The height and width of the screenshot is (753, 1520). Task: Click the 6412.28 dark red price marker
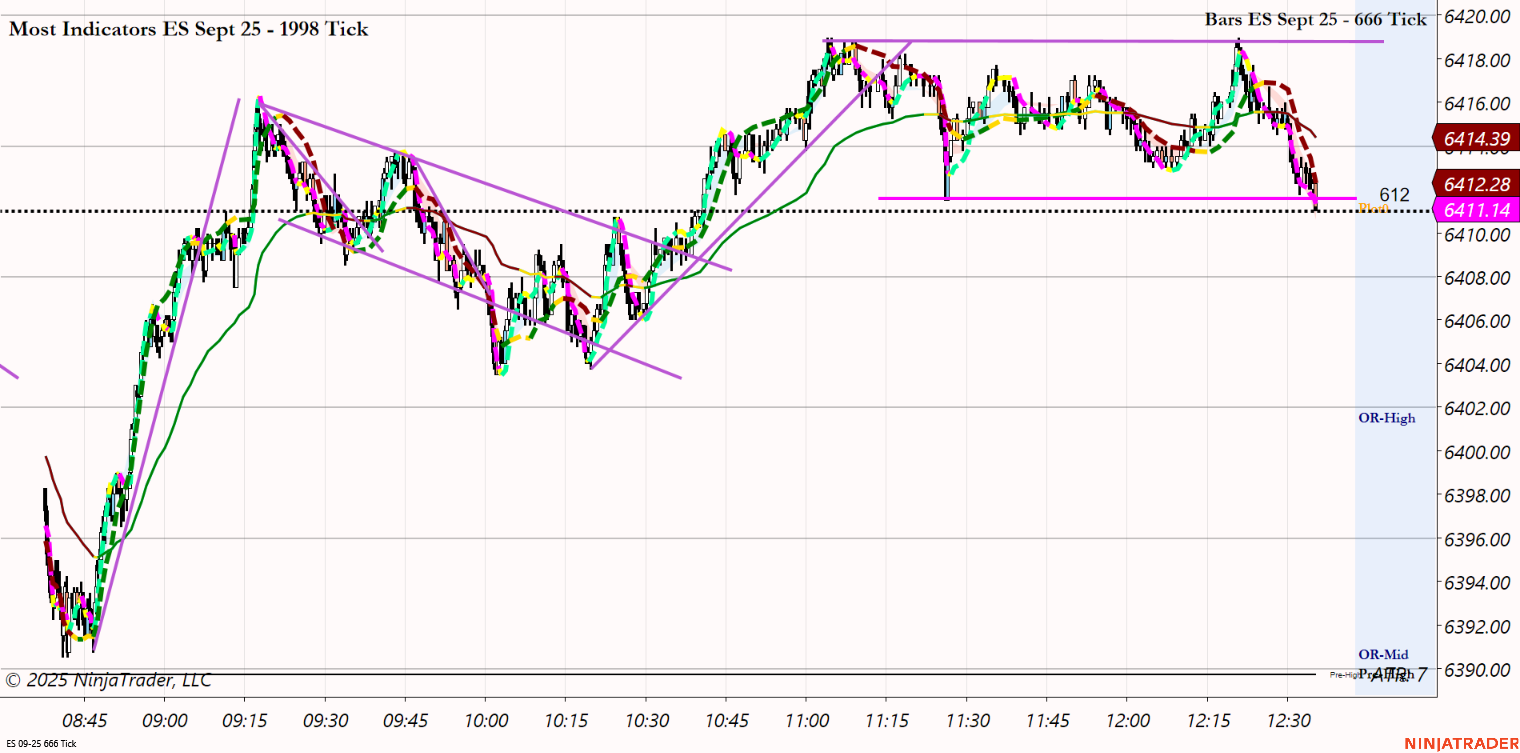click(1477, 183)
